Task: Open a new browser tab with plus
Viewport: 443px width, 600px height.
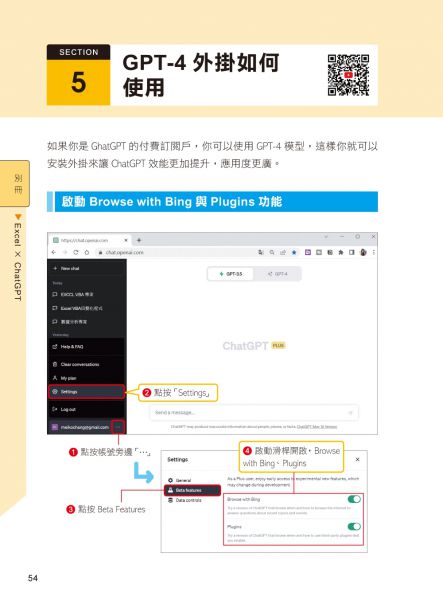Action: [139, 240]
